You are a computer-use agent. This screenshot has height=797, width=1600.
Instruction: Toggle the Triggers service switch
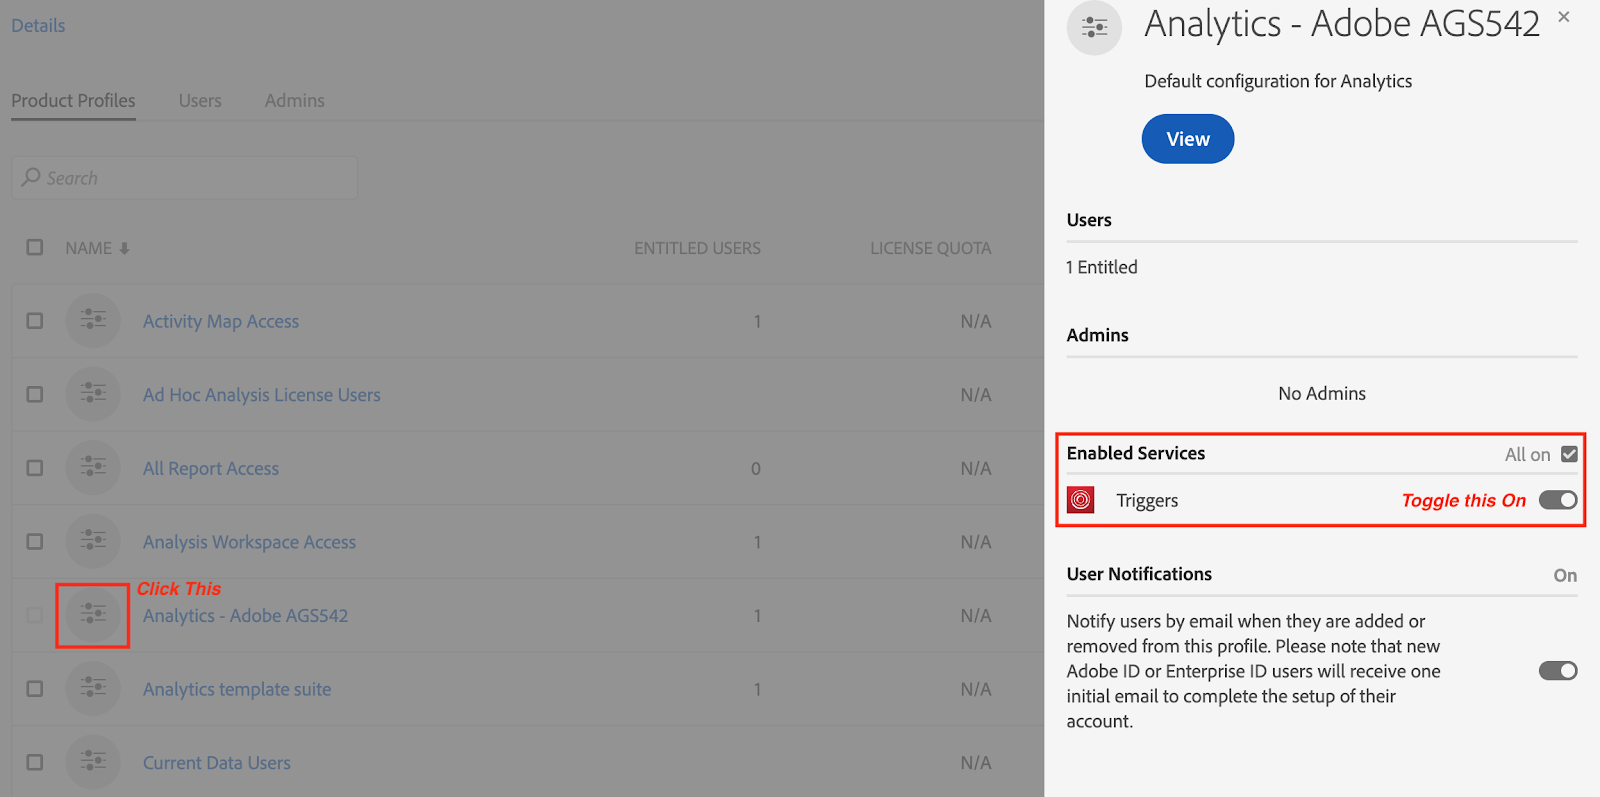tap(1558, 500)
